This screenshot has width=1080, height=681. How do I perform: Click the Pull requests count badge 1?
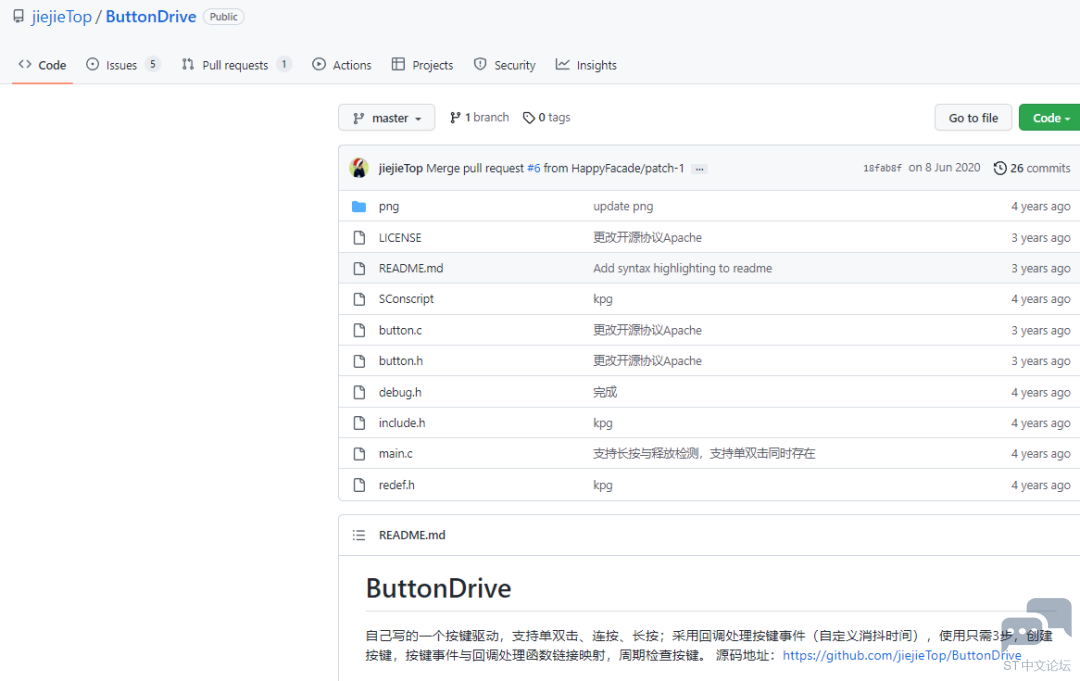(x=284, y=64)
